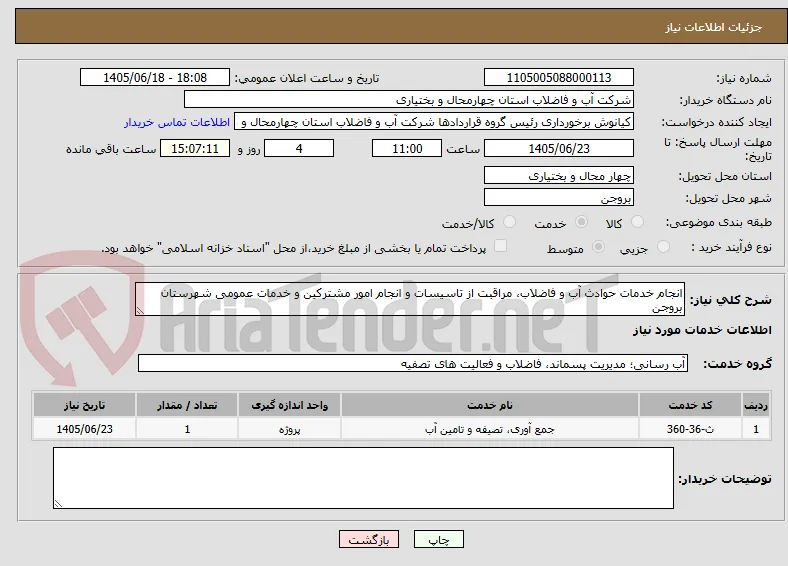
Task: Click the delivery province field چهار محال و بختیاری
Action: tap(559, 175)
